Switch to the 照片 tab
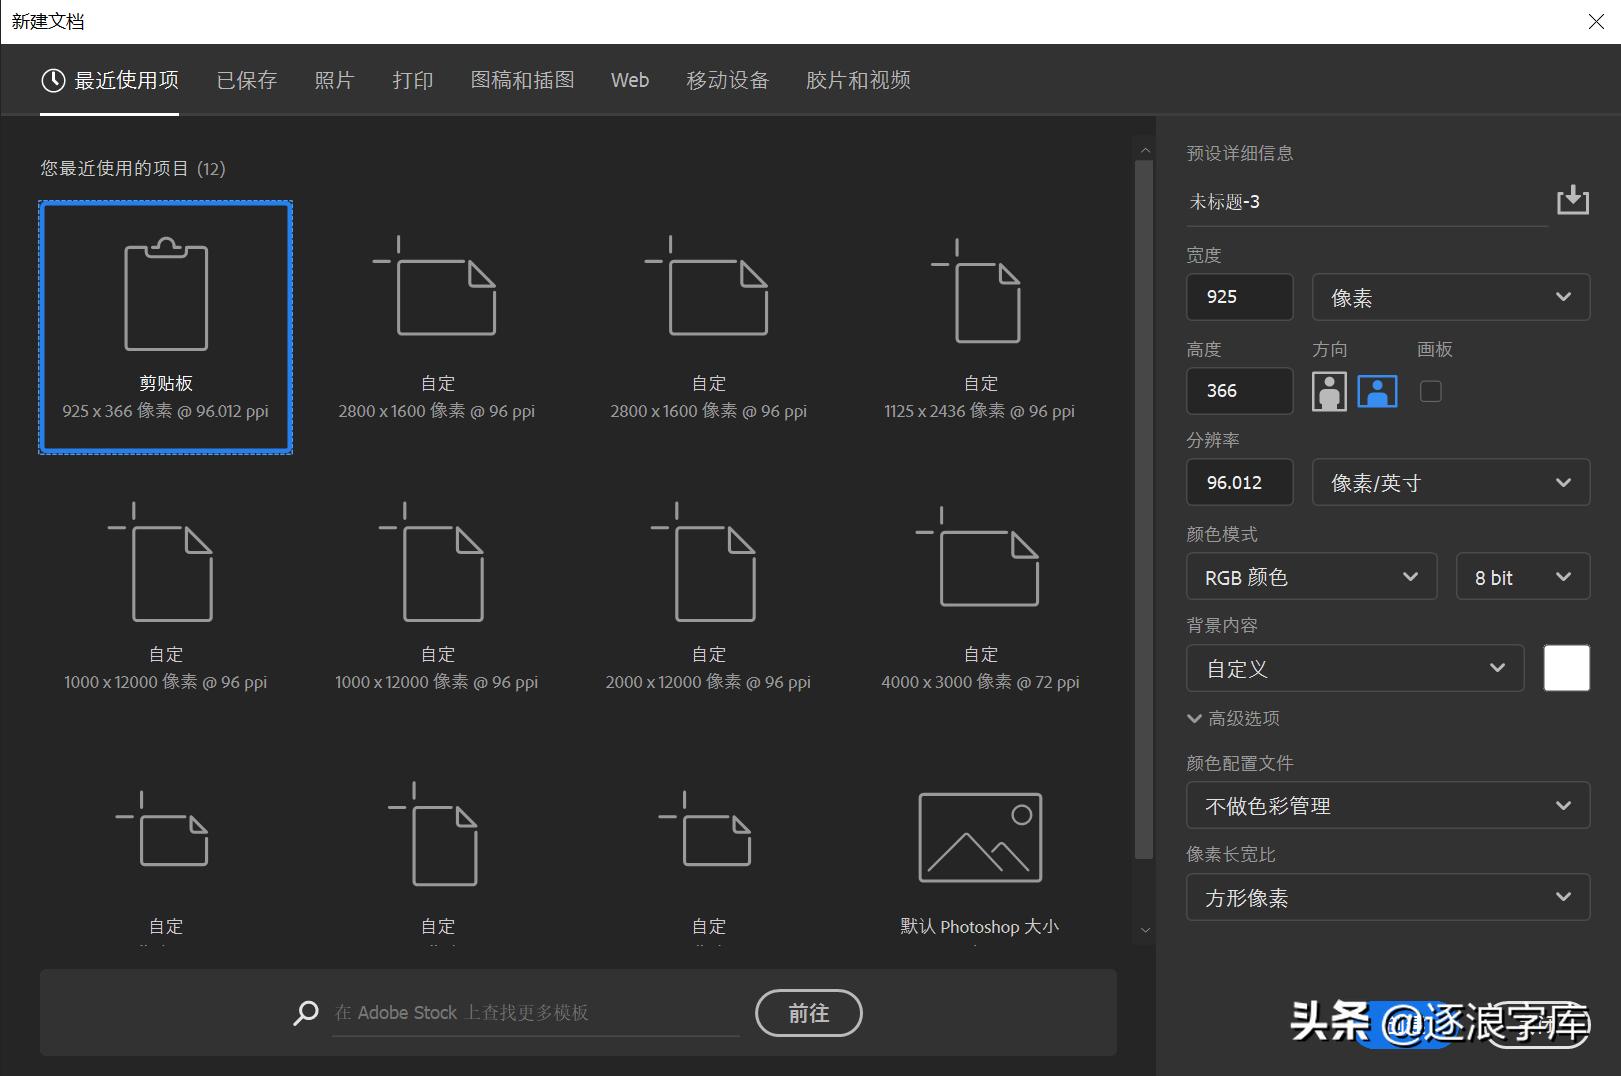Screen dimensions: 1621x1076 (x=335, y=80)
